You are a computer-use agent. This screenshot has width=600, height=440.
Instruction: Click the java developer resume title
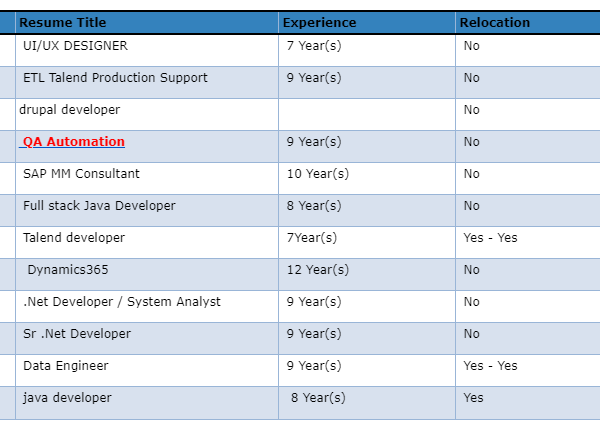(x=67, y=398)
